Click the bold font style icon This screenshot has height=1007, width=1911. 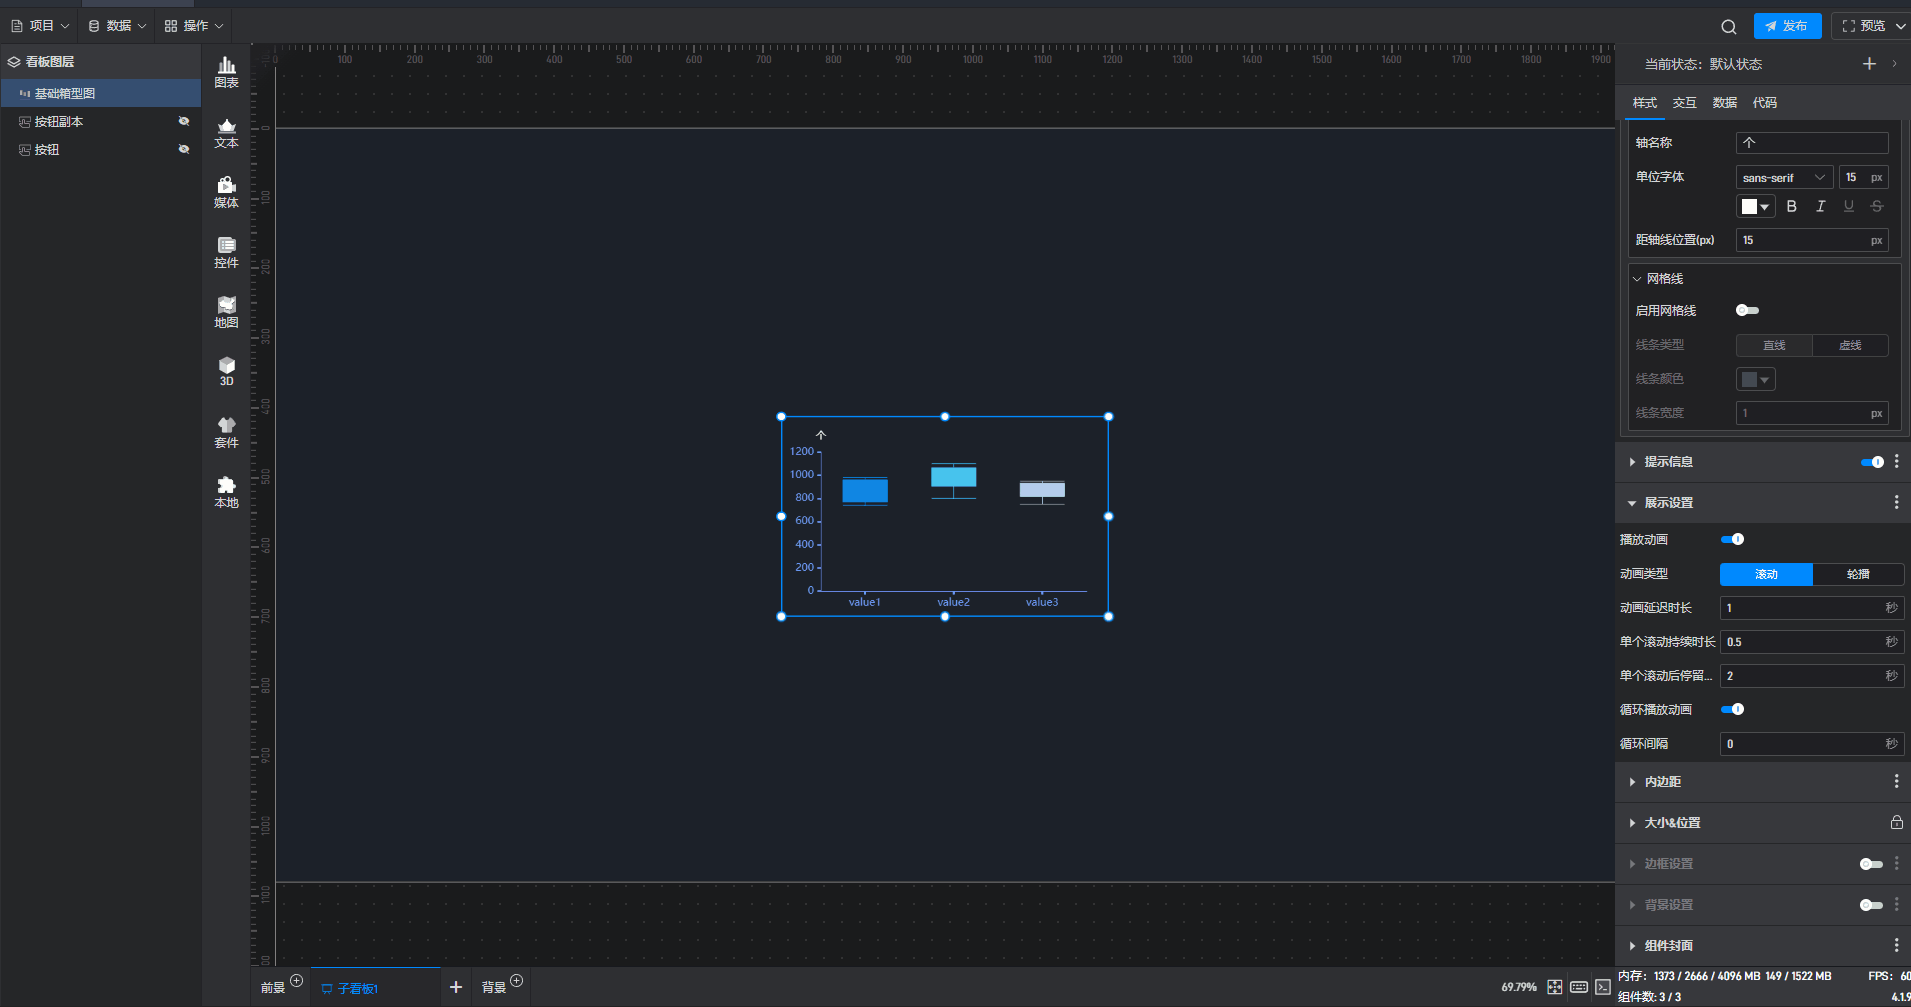[x=1792, y=206]
